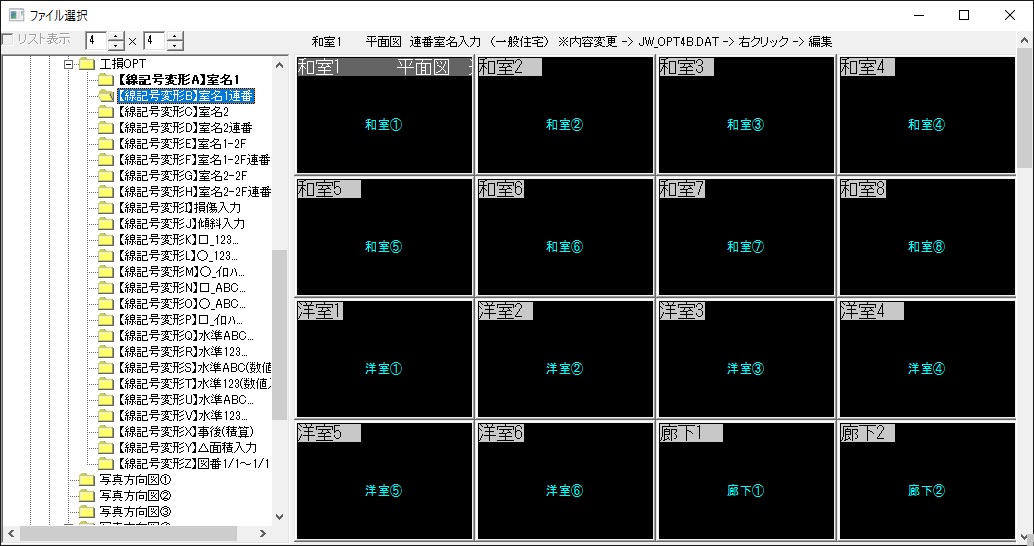Decrease the second thumbnail row count spinner
This screenshot has height=546, width=1034.
pos(176,46)
